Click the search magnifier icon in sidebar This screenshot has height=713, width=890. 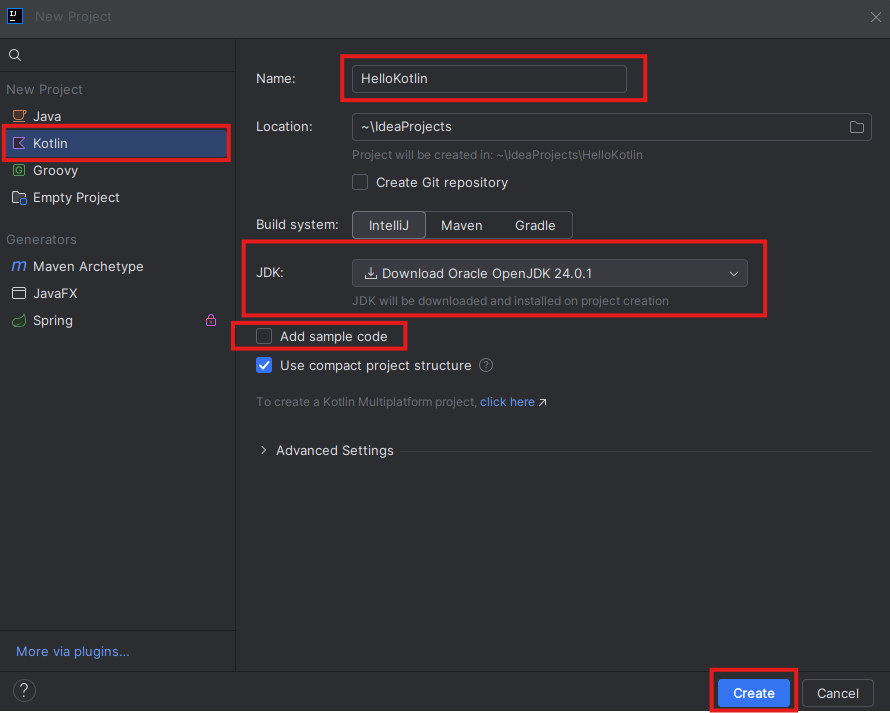(x=15, y=55)
